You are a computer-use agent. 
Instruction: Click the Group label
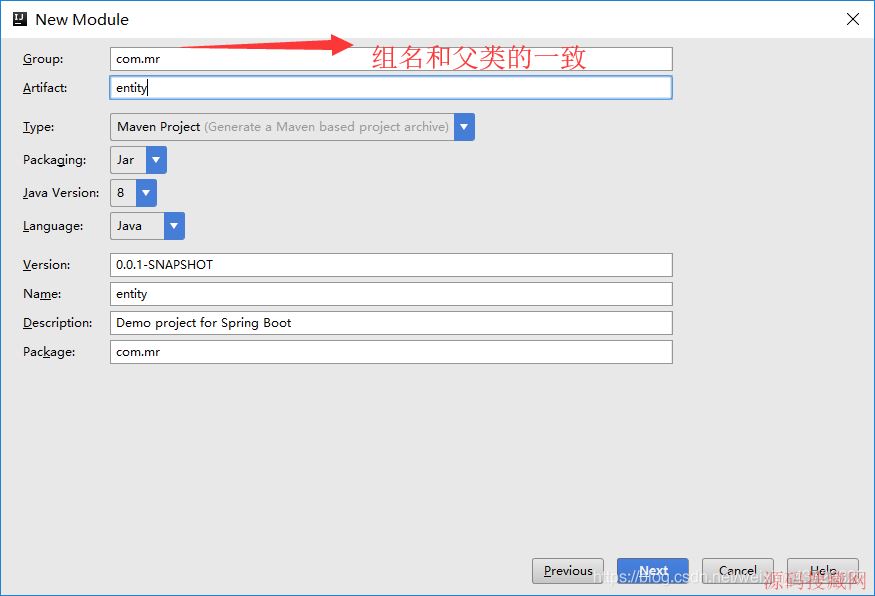pos(43,59)
